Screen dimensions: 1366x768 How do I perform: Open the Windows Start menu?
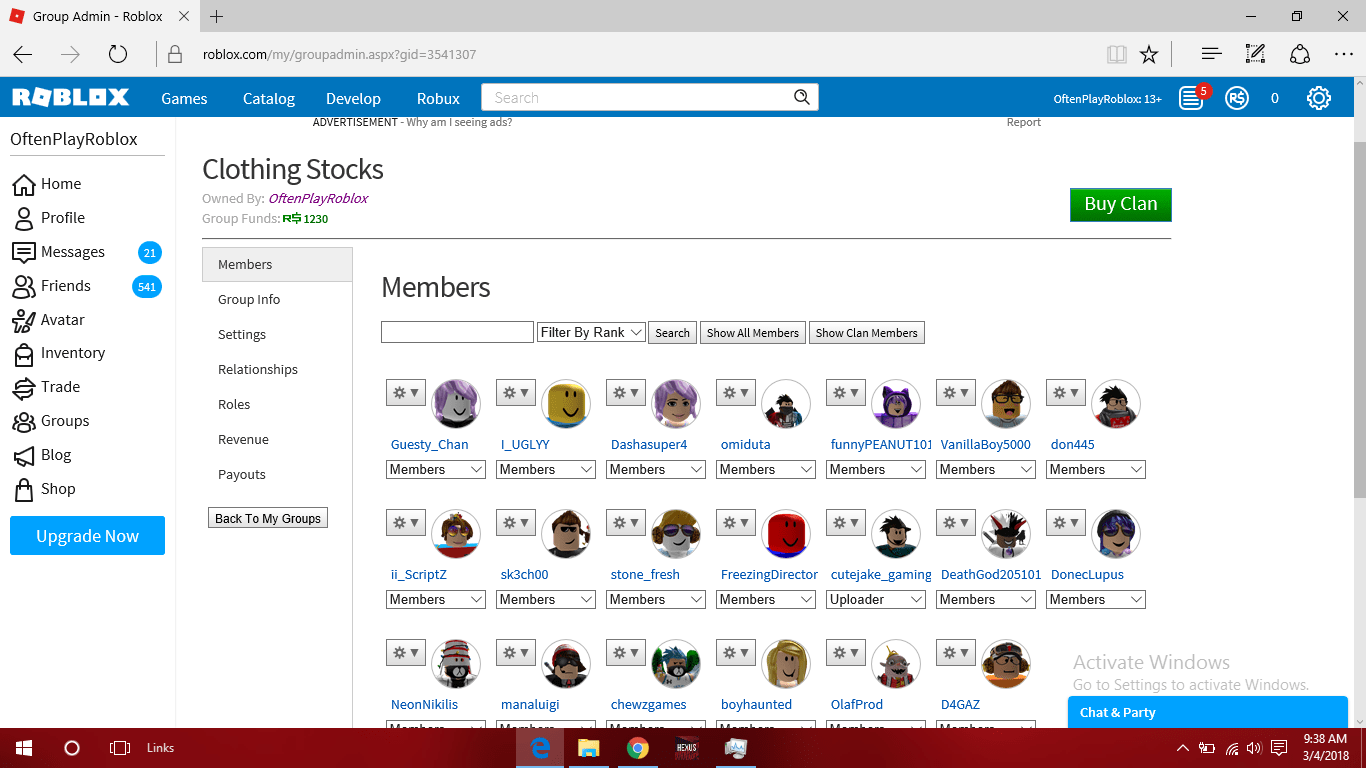[24, 748]
